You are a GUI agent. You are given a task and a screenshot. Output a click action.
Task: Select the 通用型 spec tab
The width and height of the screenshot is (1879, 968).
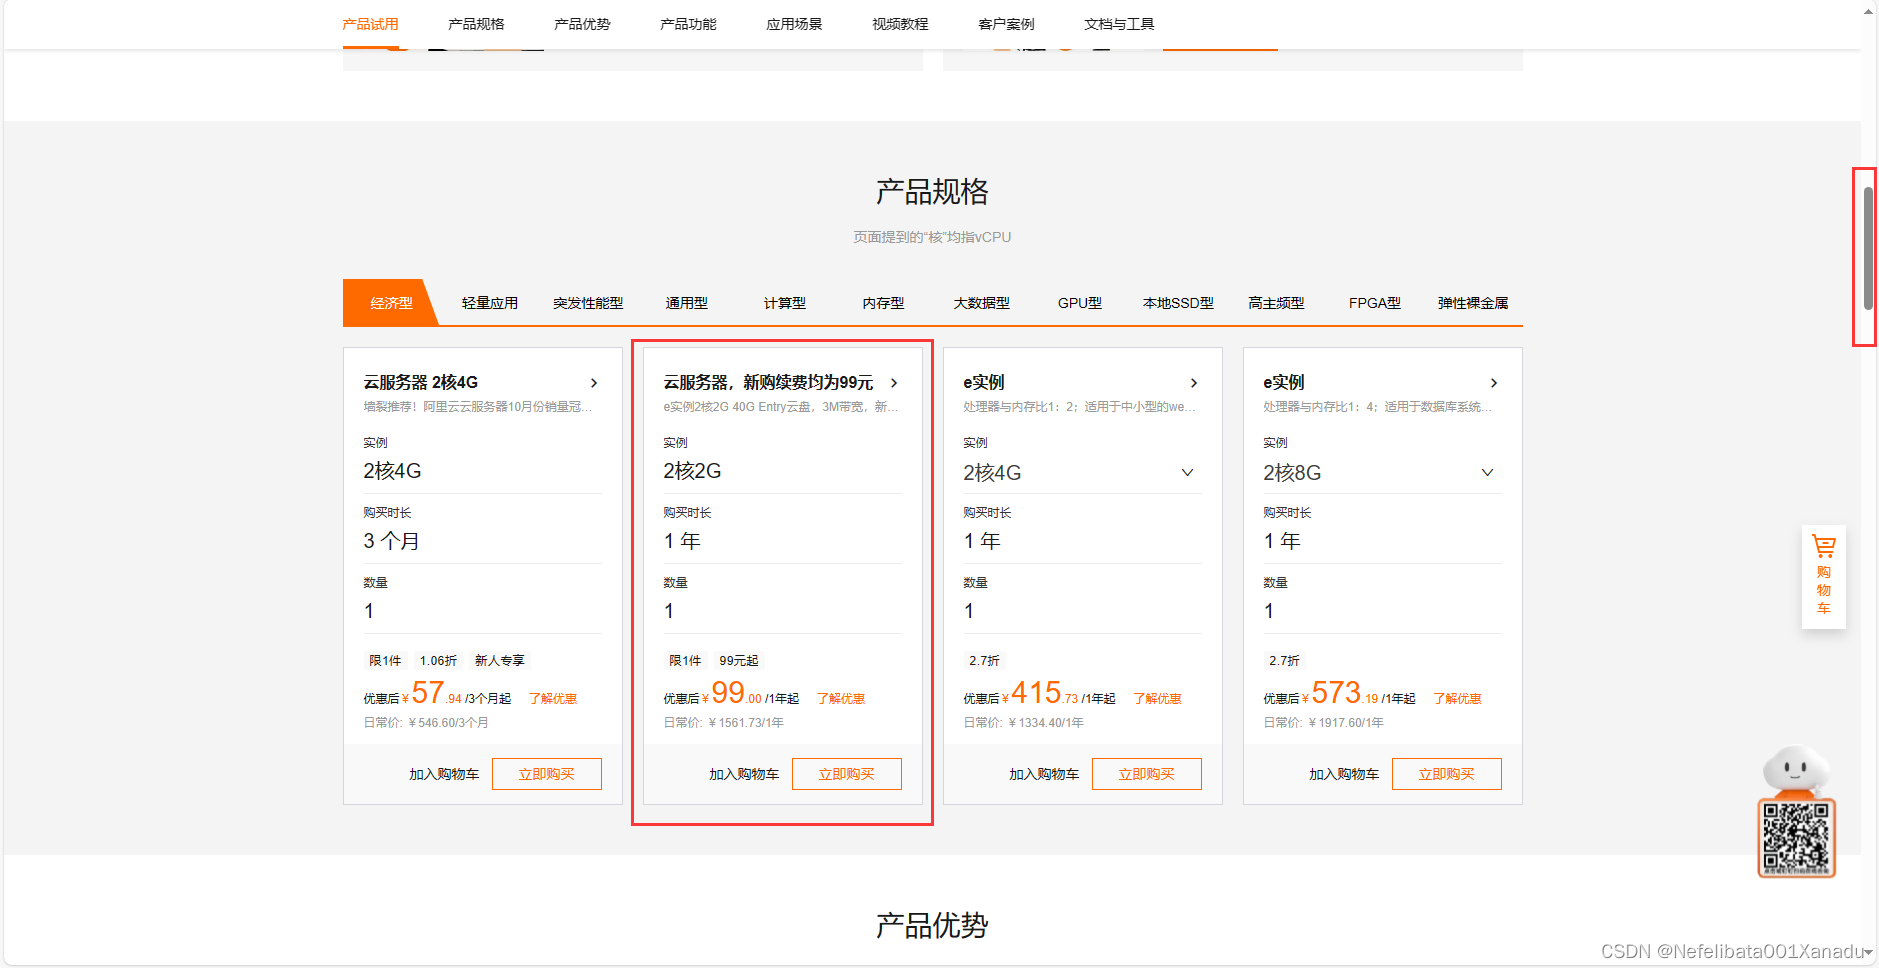(686, 303)
